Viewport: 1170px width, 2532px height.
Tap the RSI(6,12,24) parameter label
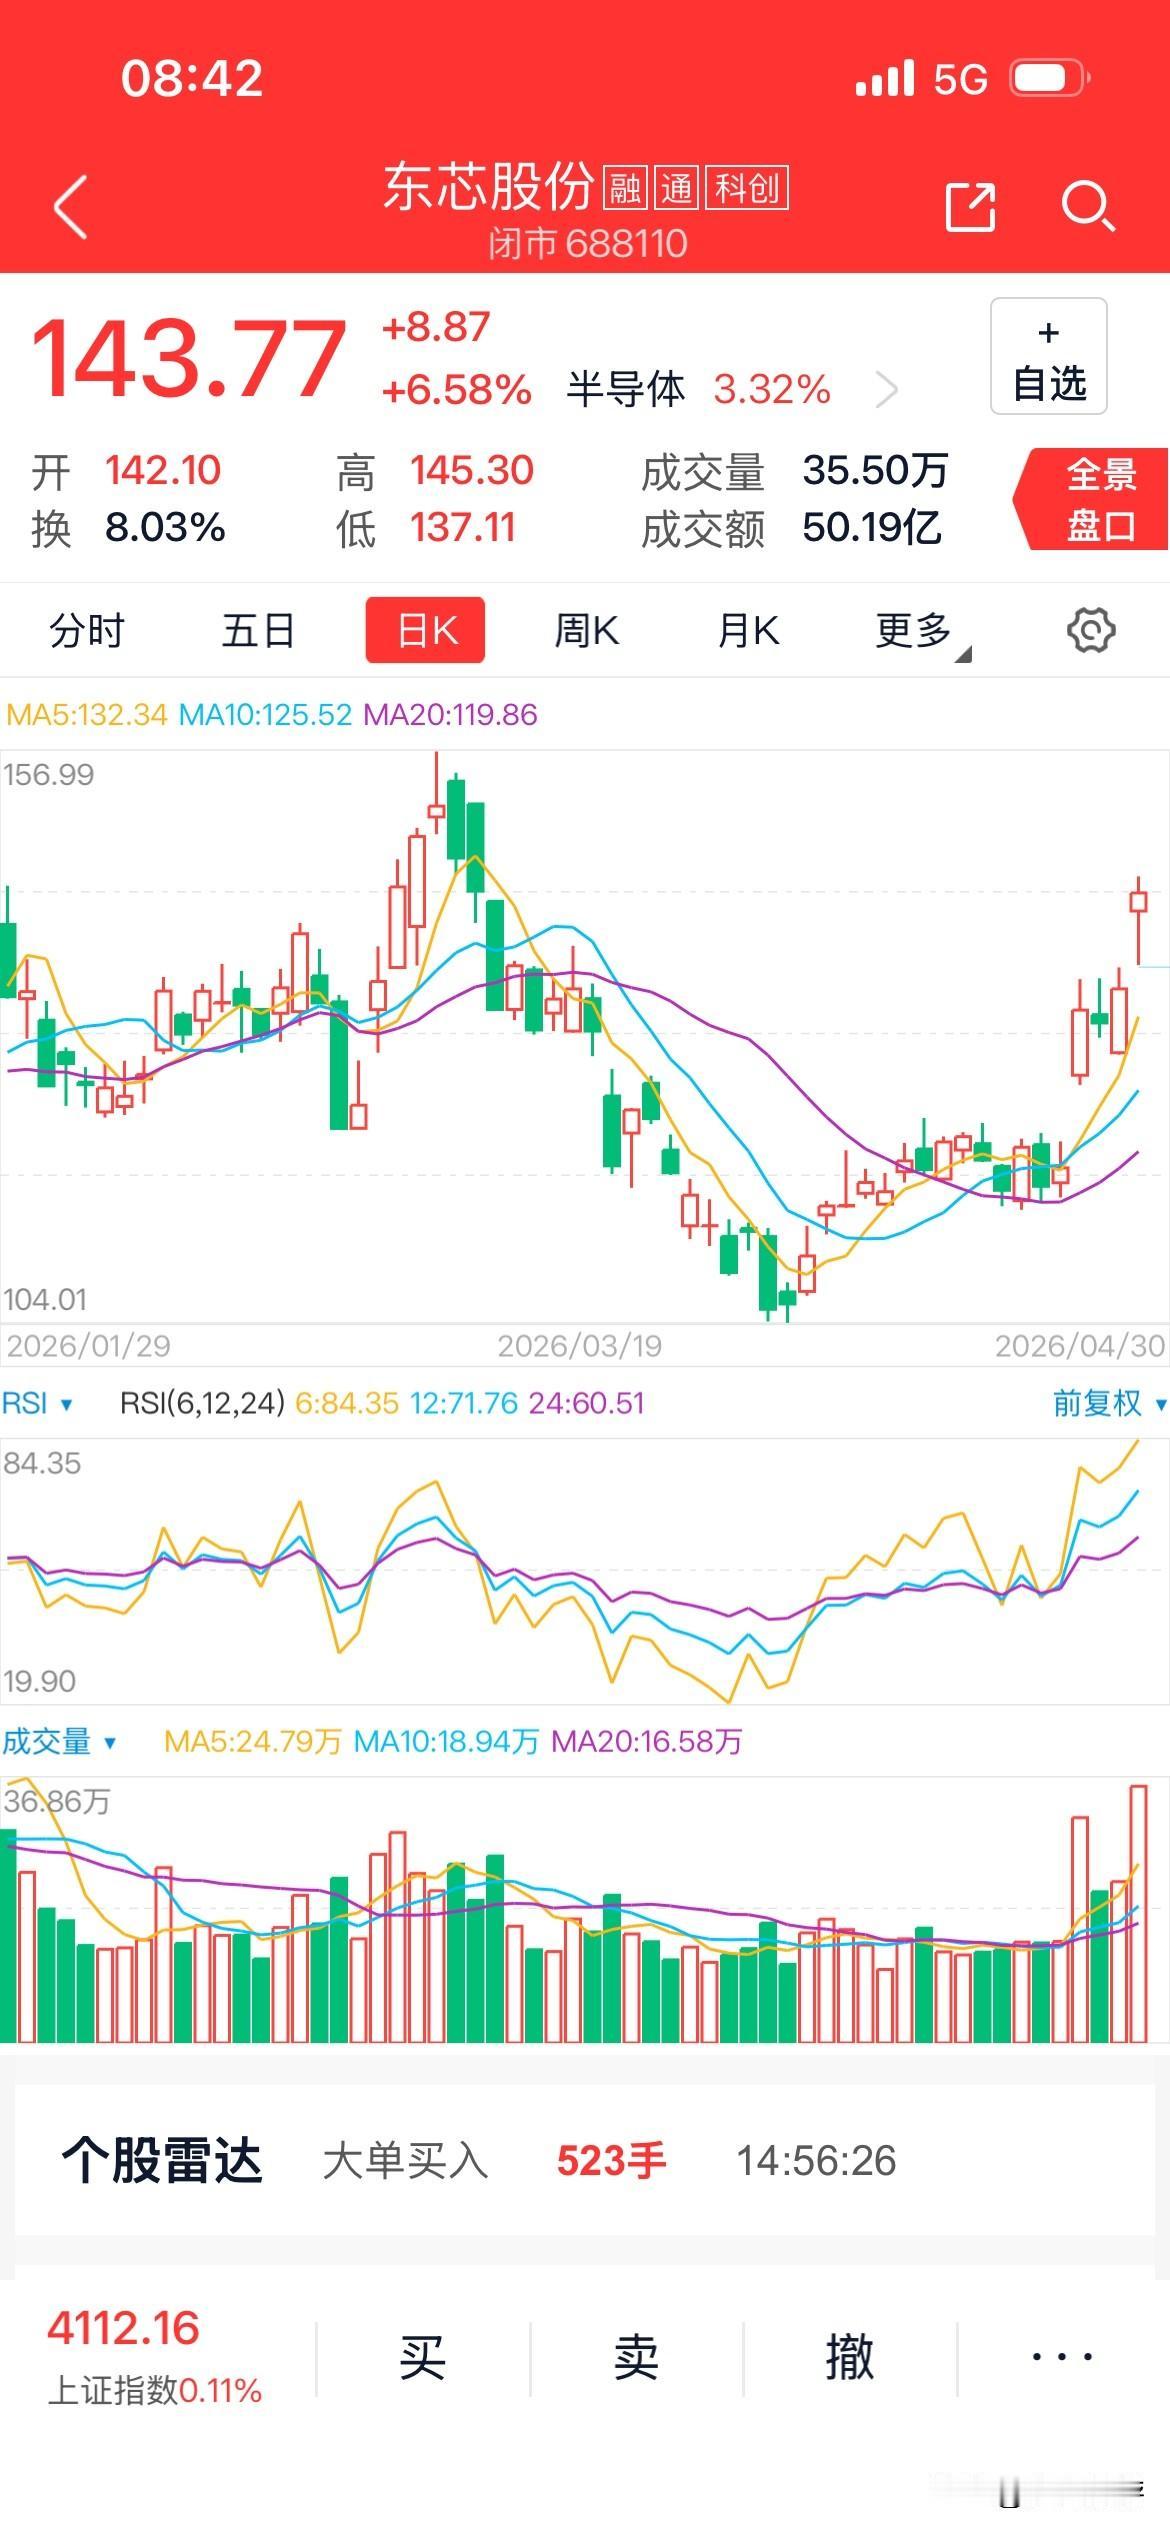point(203,1403)
